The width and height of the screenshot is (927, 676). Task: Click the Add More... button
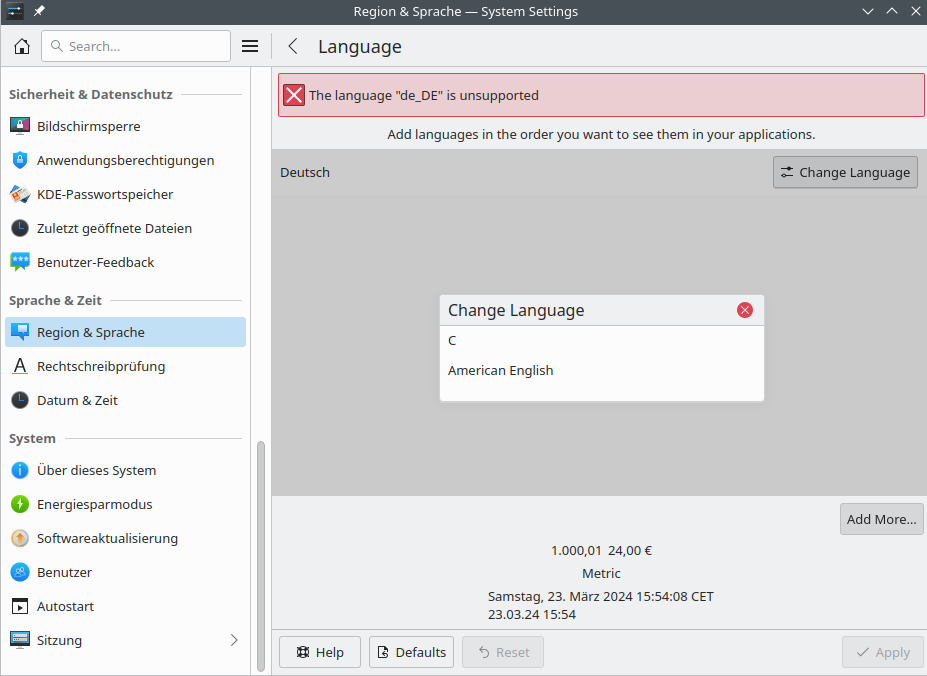pyautogui.click(x=881, y=519)
